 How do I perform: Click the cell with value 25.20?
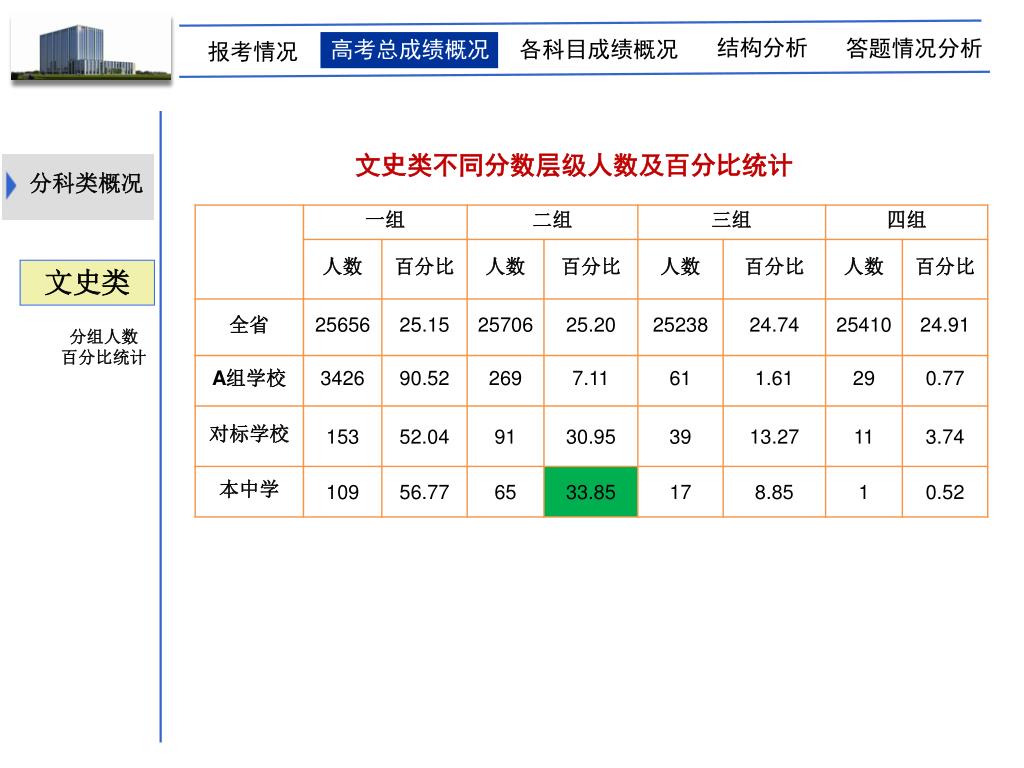(x=590, y=327)
